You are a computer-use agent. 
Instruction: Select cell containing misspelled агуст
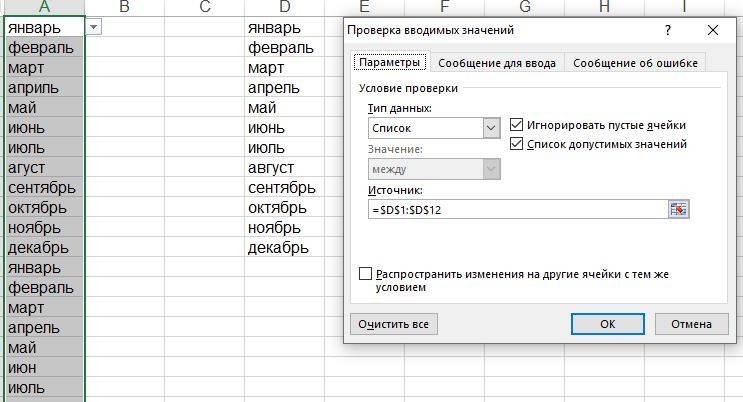coord(44,168)
